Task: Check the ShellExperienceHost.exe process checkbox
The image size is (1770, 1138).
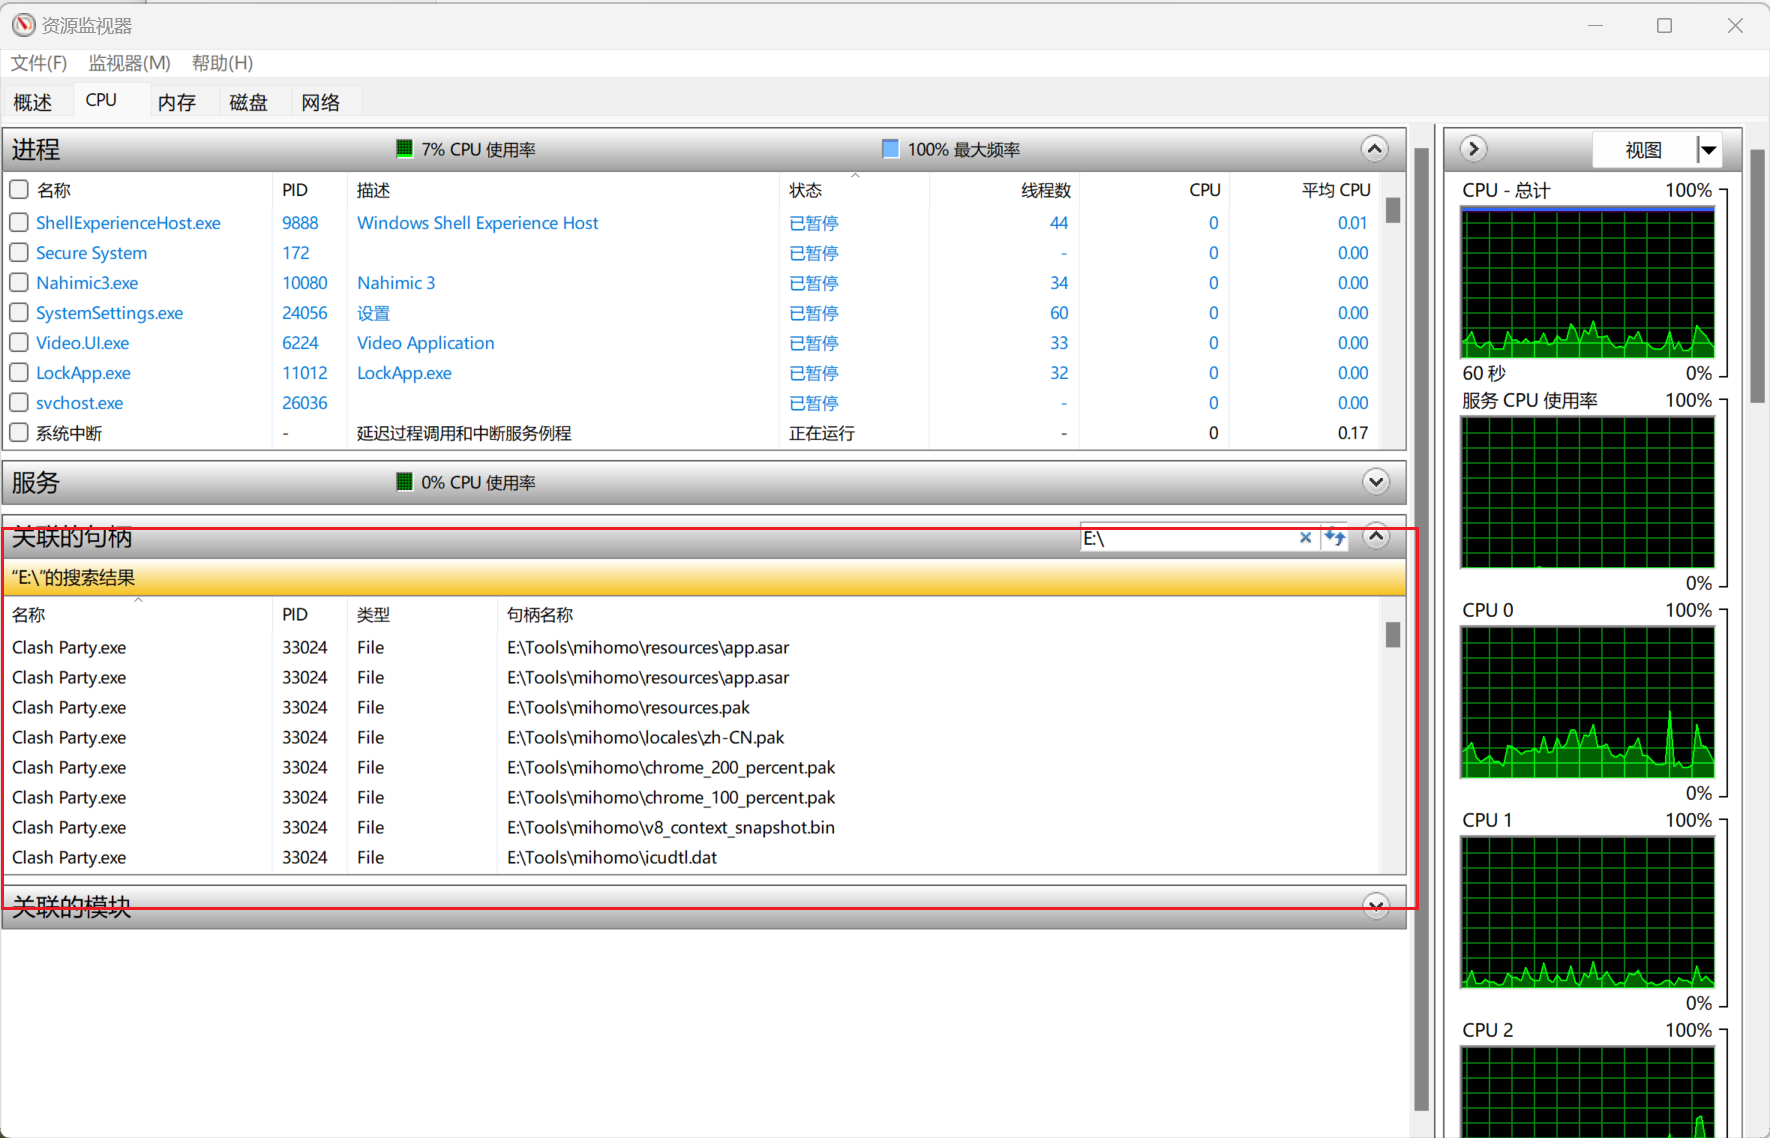Action: coord(19,222)
